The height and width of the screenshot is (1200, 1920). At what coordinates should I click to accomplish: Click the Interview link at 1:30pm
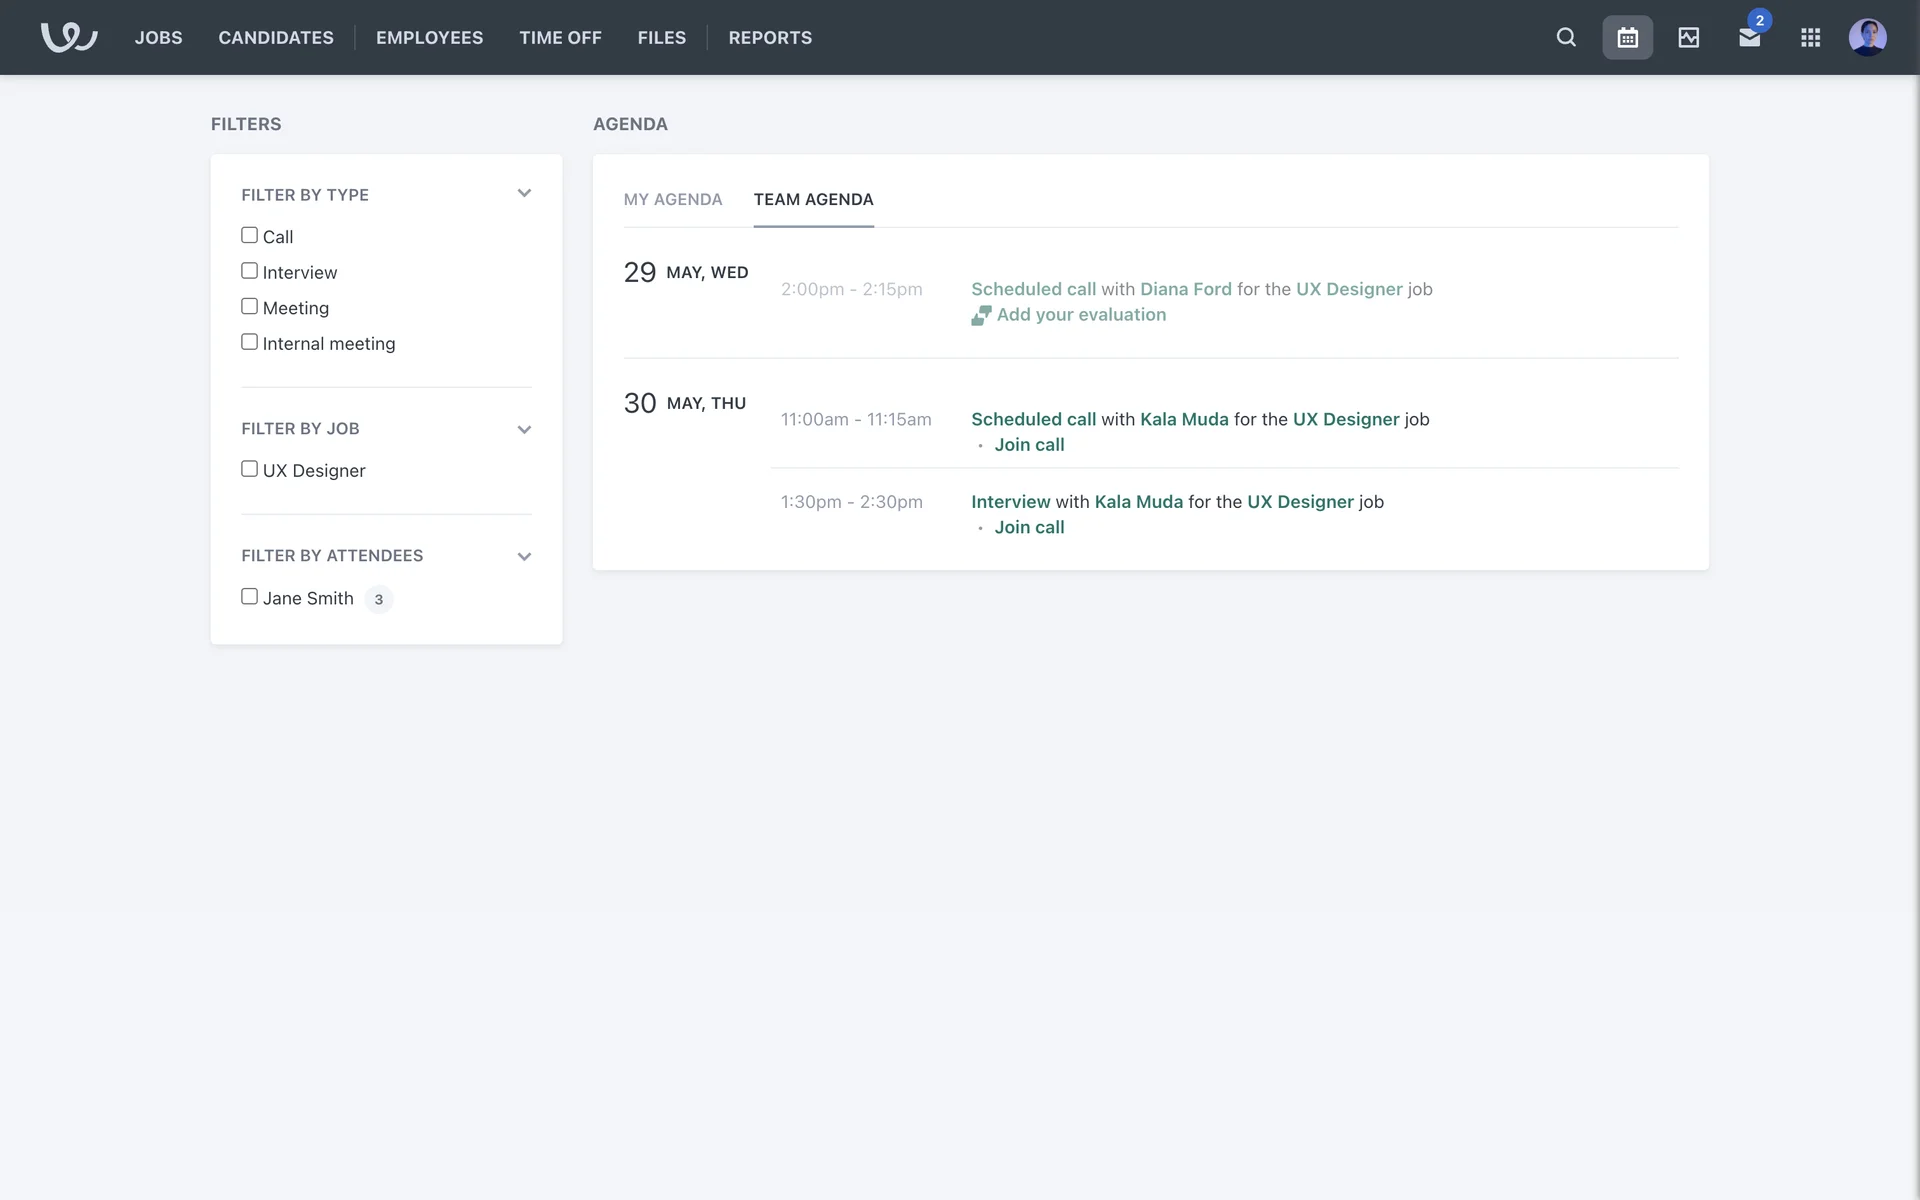click(x=1010, y=502)
